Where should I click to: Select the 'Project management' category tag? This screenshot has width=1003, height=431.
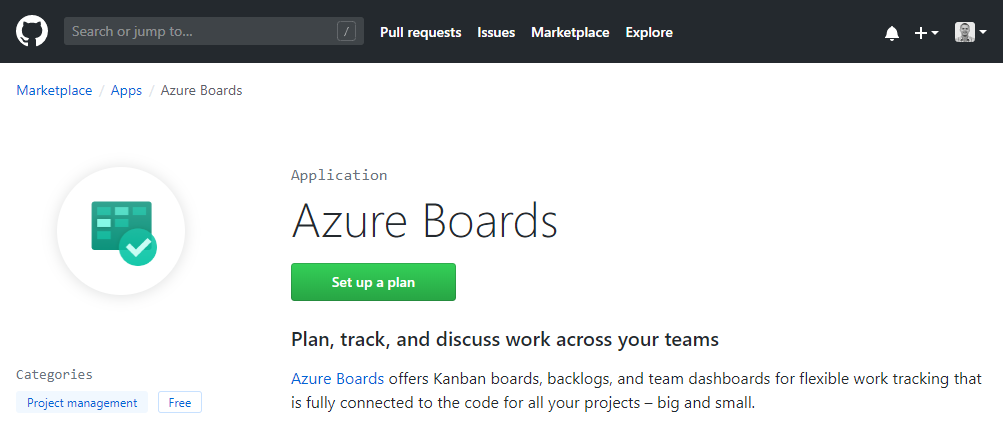tap(82, 403)
